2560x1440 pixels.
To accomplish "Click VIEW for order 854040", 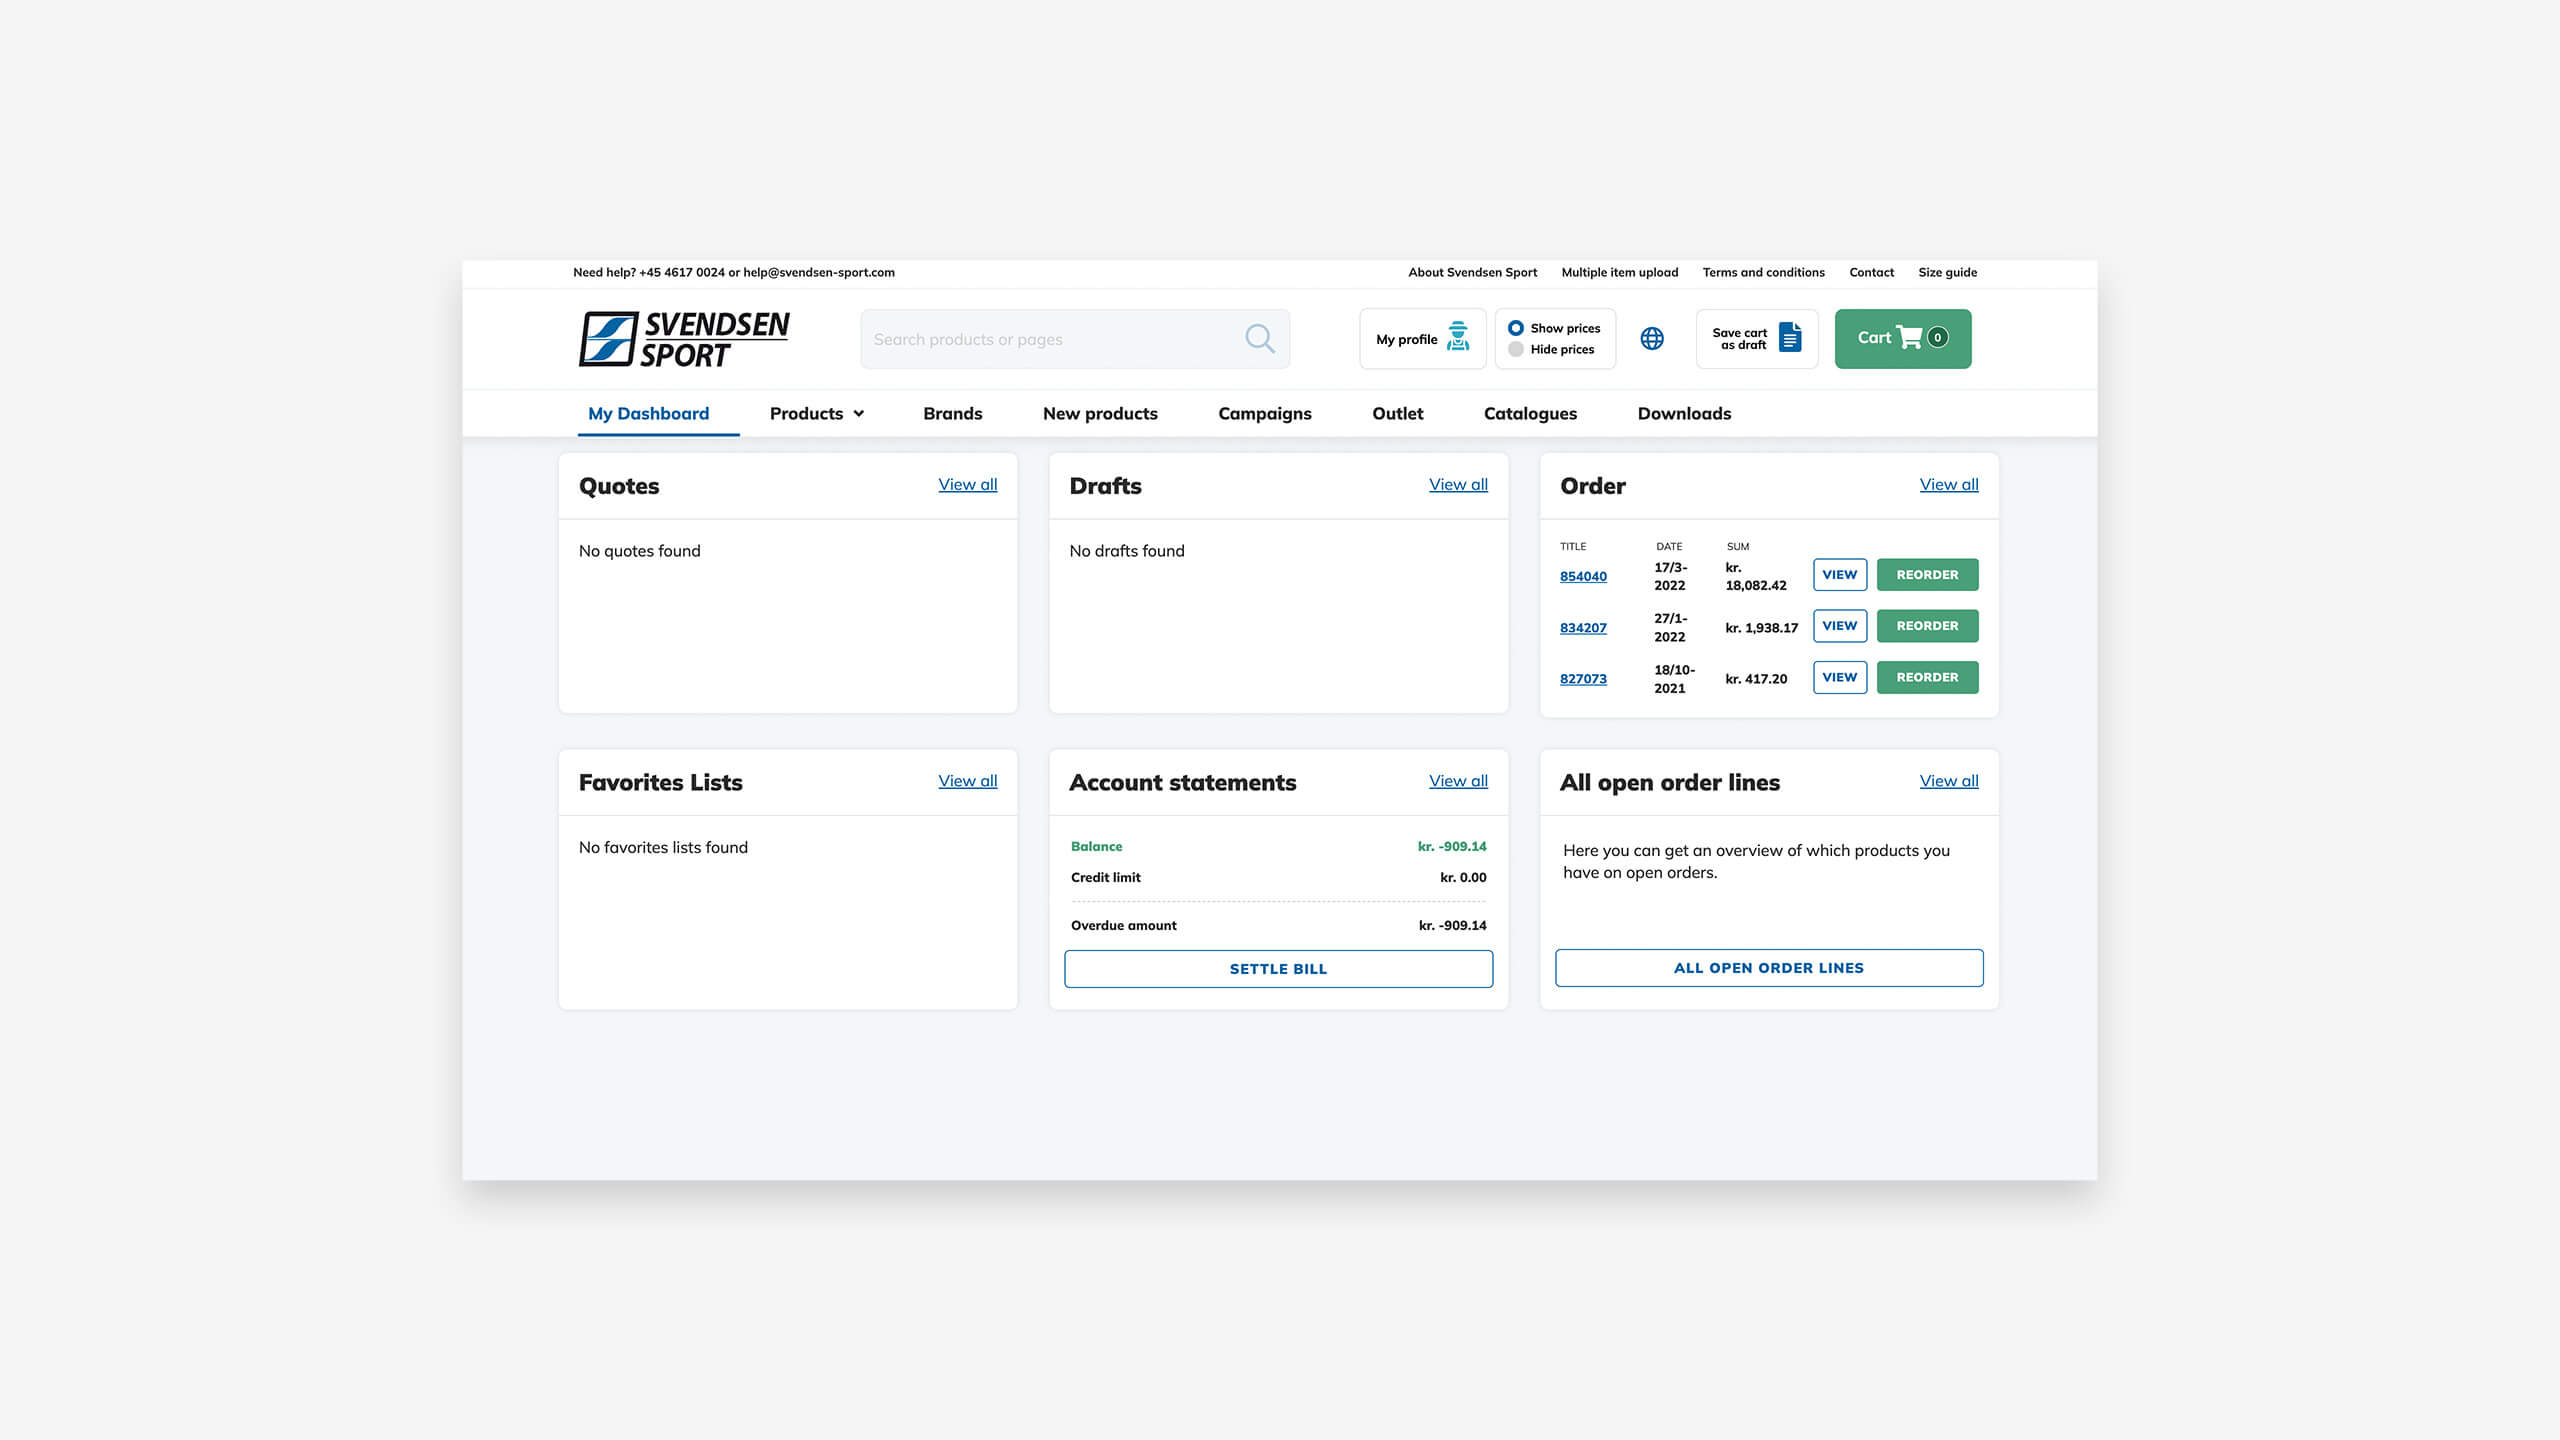I will [1840, 575].
